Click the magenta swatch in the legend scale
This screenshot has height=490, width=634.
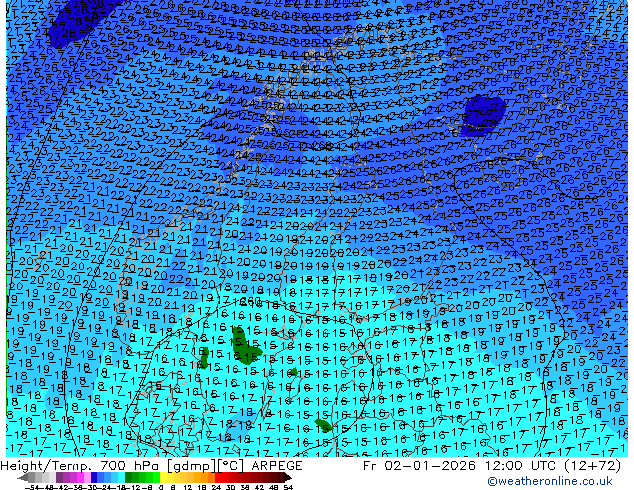click(80, 478)
